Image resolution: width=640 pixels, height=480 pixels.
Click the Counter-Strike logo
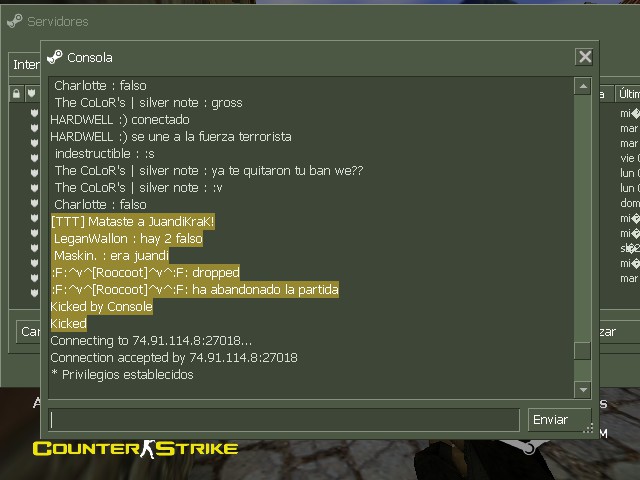pyautogui.click(x=135, y=449)
